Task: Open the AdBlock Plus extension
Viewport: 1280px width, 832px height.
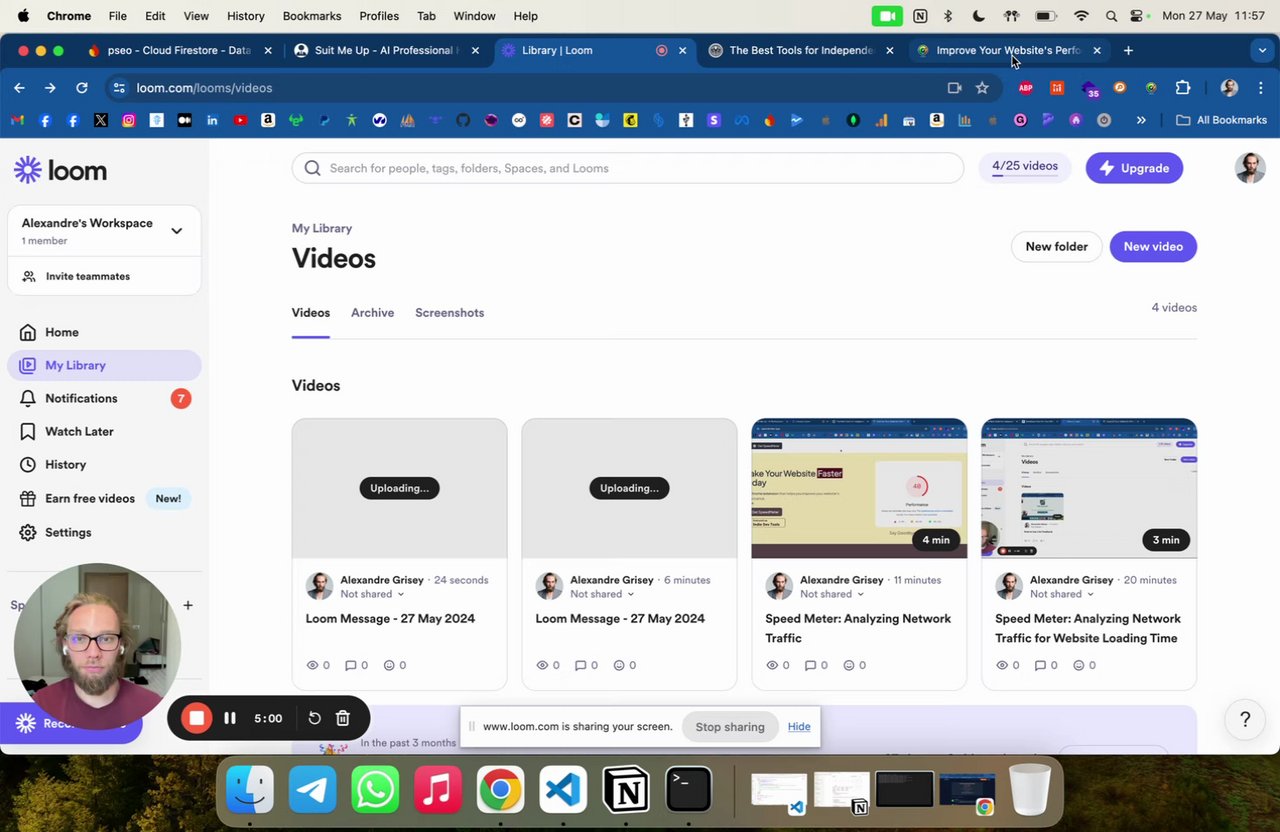Action: pos(1025,88)
